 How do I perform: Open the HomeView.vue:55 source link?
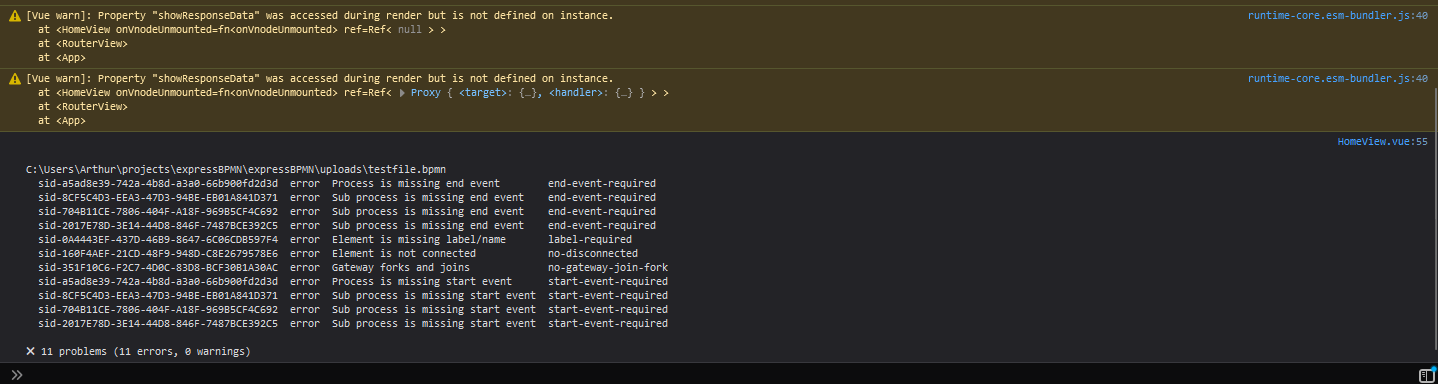pos(1383,142)
